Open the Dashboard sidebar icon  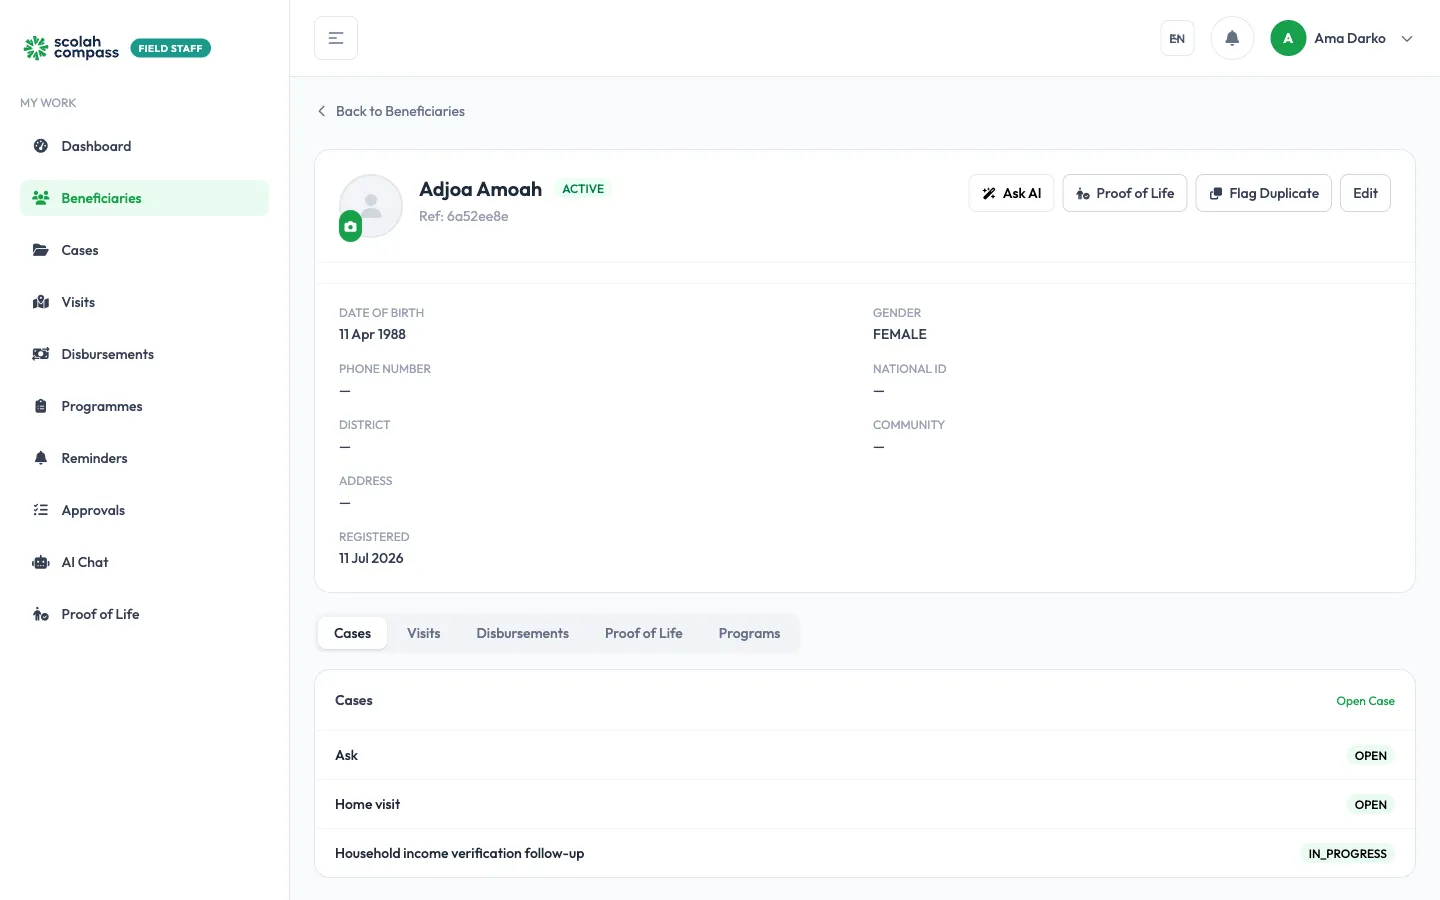coord(41,146)
